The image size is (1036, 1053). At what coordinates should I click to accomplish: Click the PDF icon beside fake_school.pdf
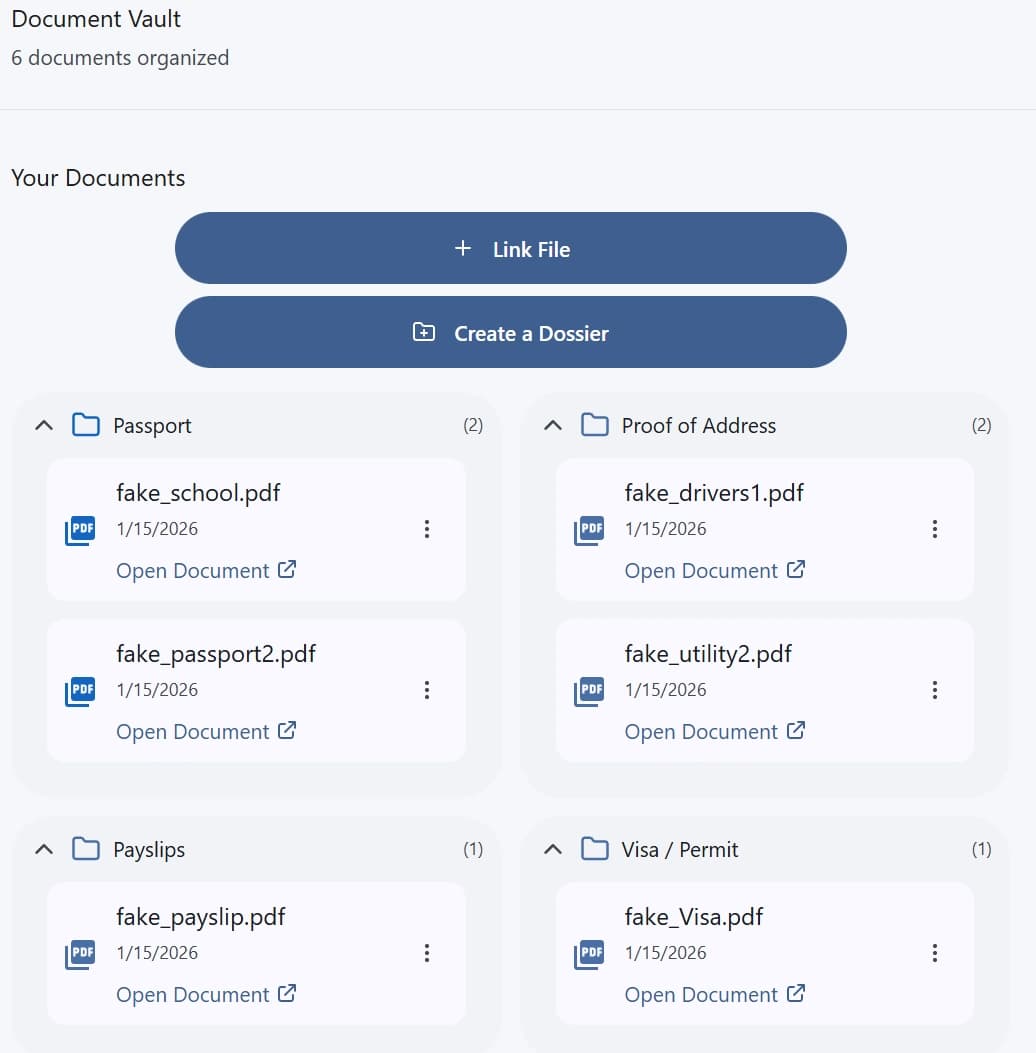[80, 529]
